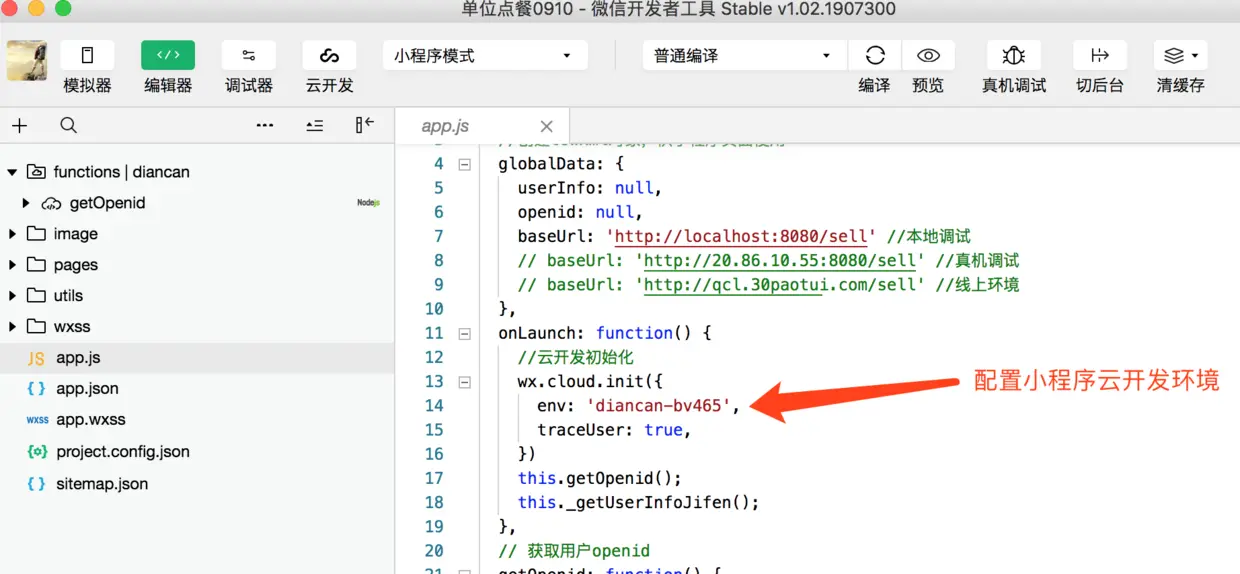
Task: Open the more options ellipsis in file panel
Action: 265,126
